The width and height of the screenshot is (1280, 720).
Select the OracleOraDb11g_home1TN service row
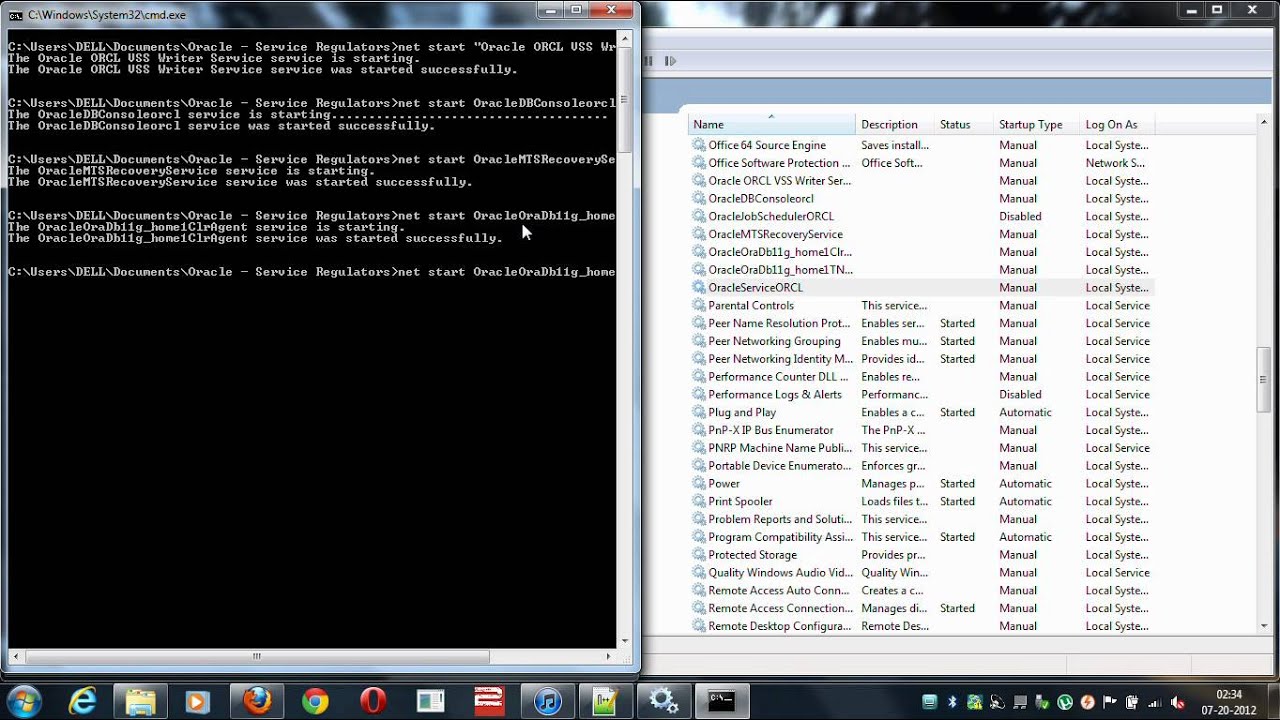921,270
